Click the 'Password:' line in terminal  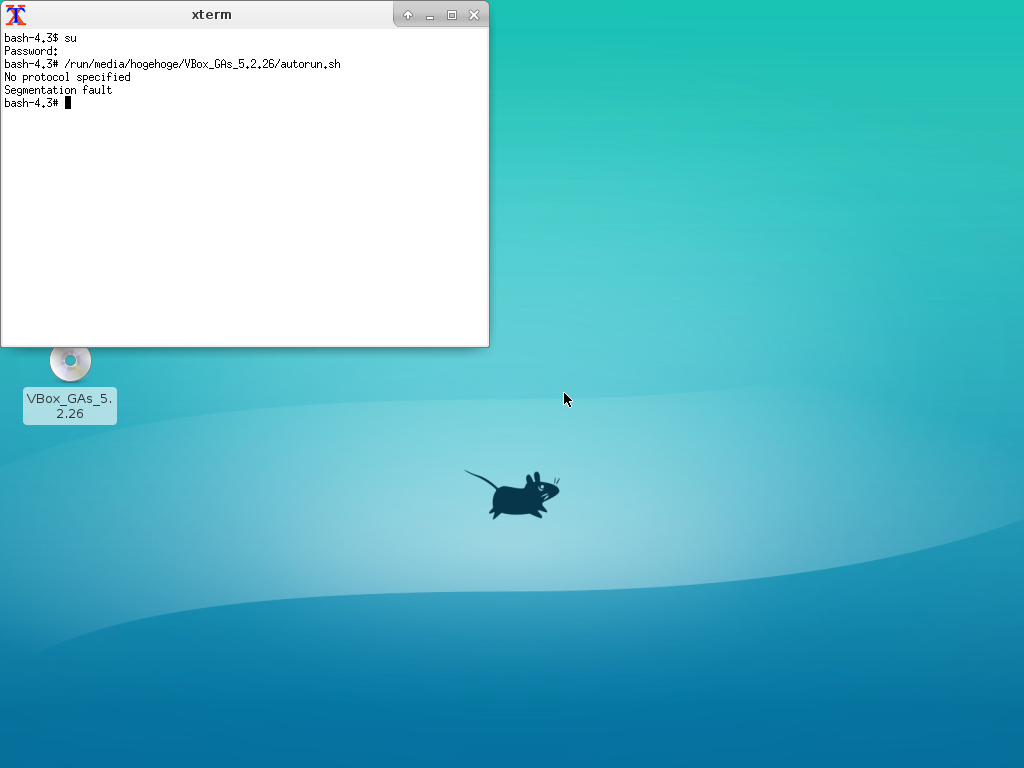pyautogui.click(x=31, y=51)
